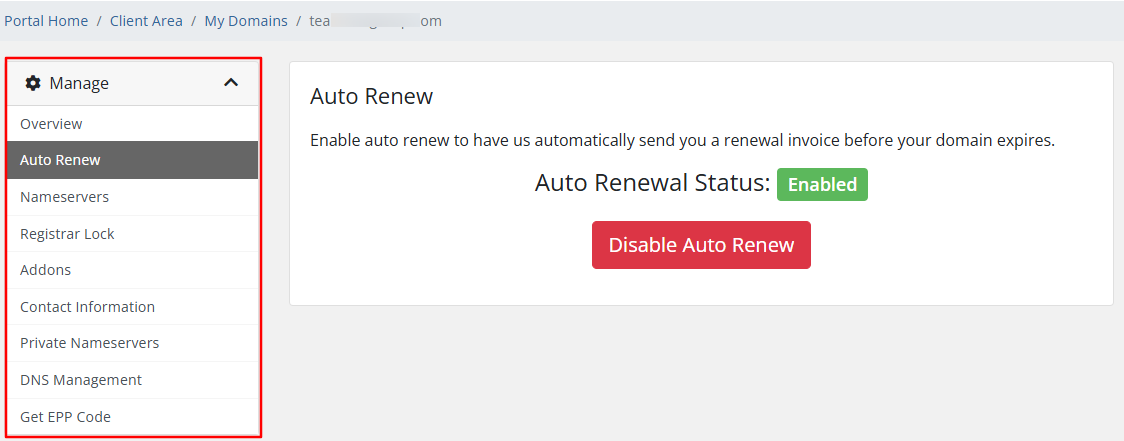1124x441 pixels.
Task: Click the Manage panel header
Action: (x=79, y=83)
